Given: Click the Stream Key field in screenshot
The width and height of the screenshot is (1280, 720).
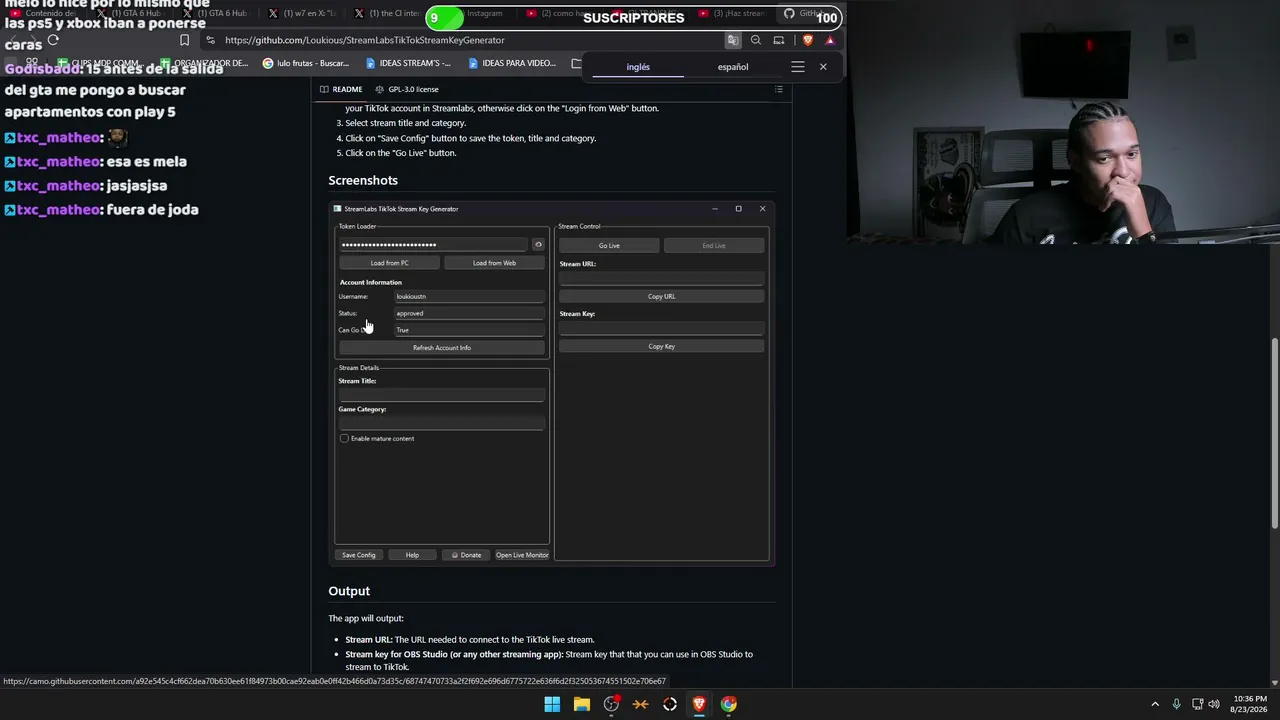Looking at the screenshot, I should point(661,328).
